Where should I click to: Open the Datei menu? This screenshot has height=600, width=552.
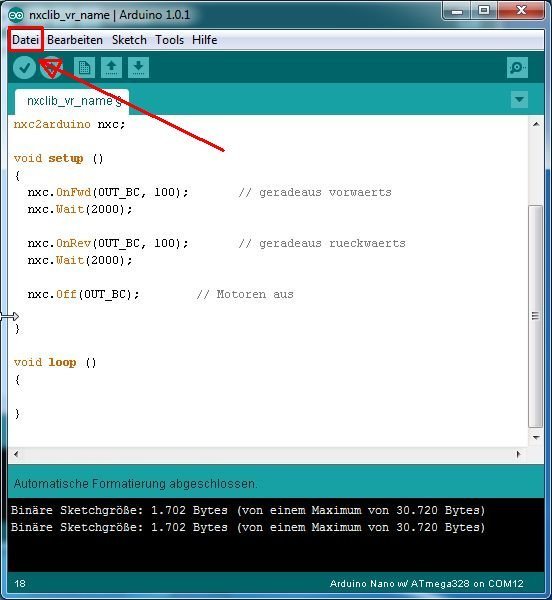coord(26,40)
